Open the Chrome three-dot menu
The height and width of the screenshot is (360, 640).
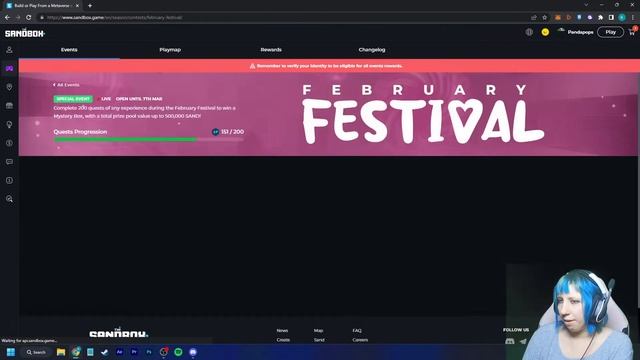tap(633, 18)
